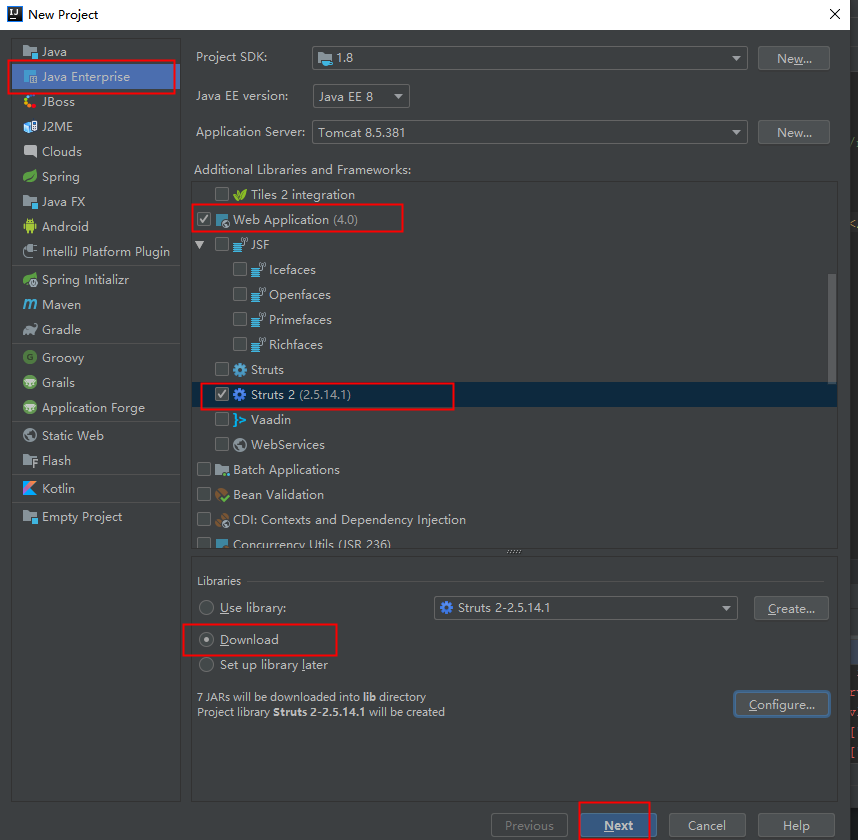Click the Cancel button
The image size is (858, 840).
(707, 825)
